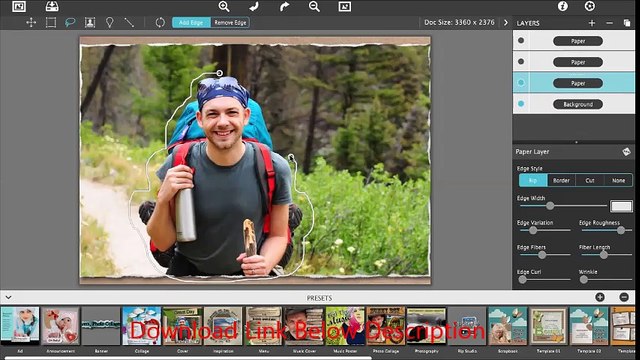Apply the Music Poster preset
Image resolution: width=640 pixels, height=360 pixels.
coord(345,326)
